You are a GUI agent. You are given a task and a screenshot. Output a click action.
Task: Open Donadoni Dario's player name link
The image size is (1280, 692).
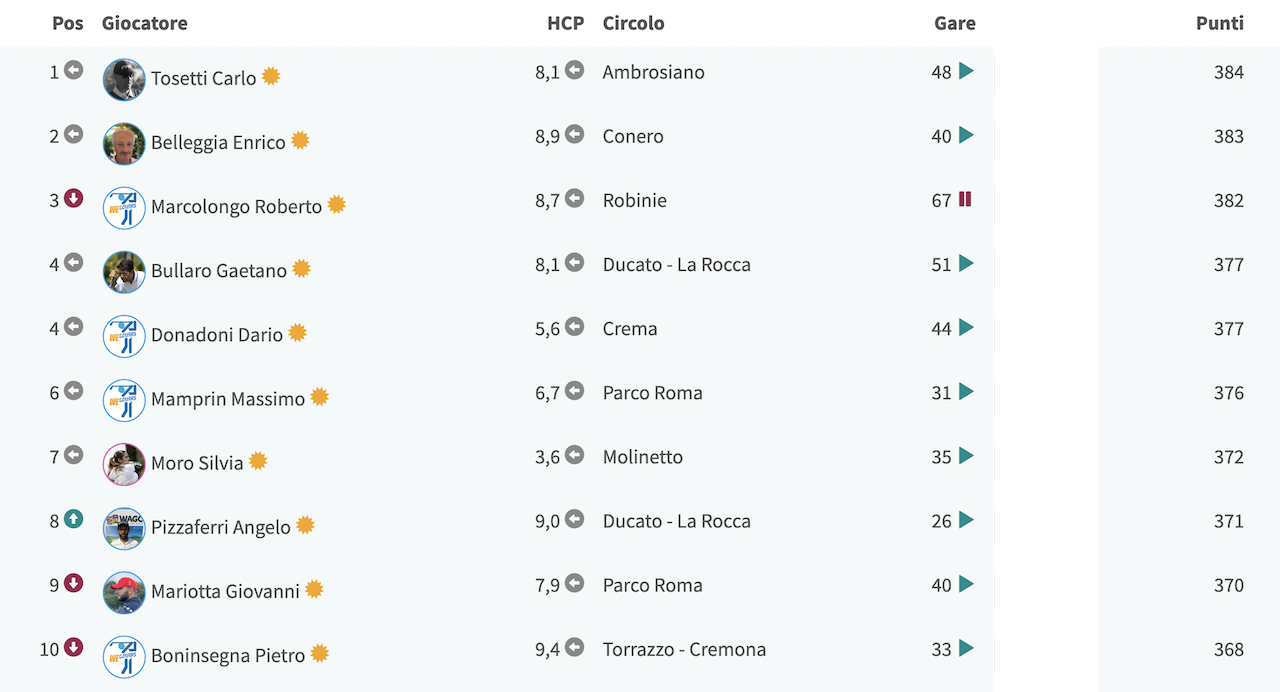point(217,335)
